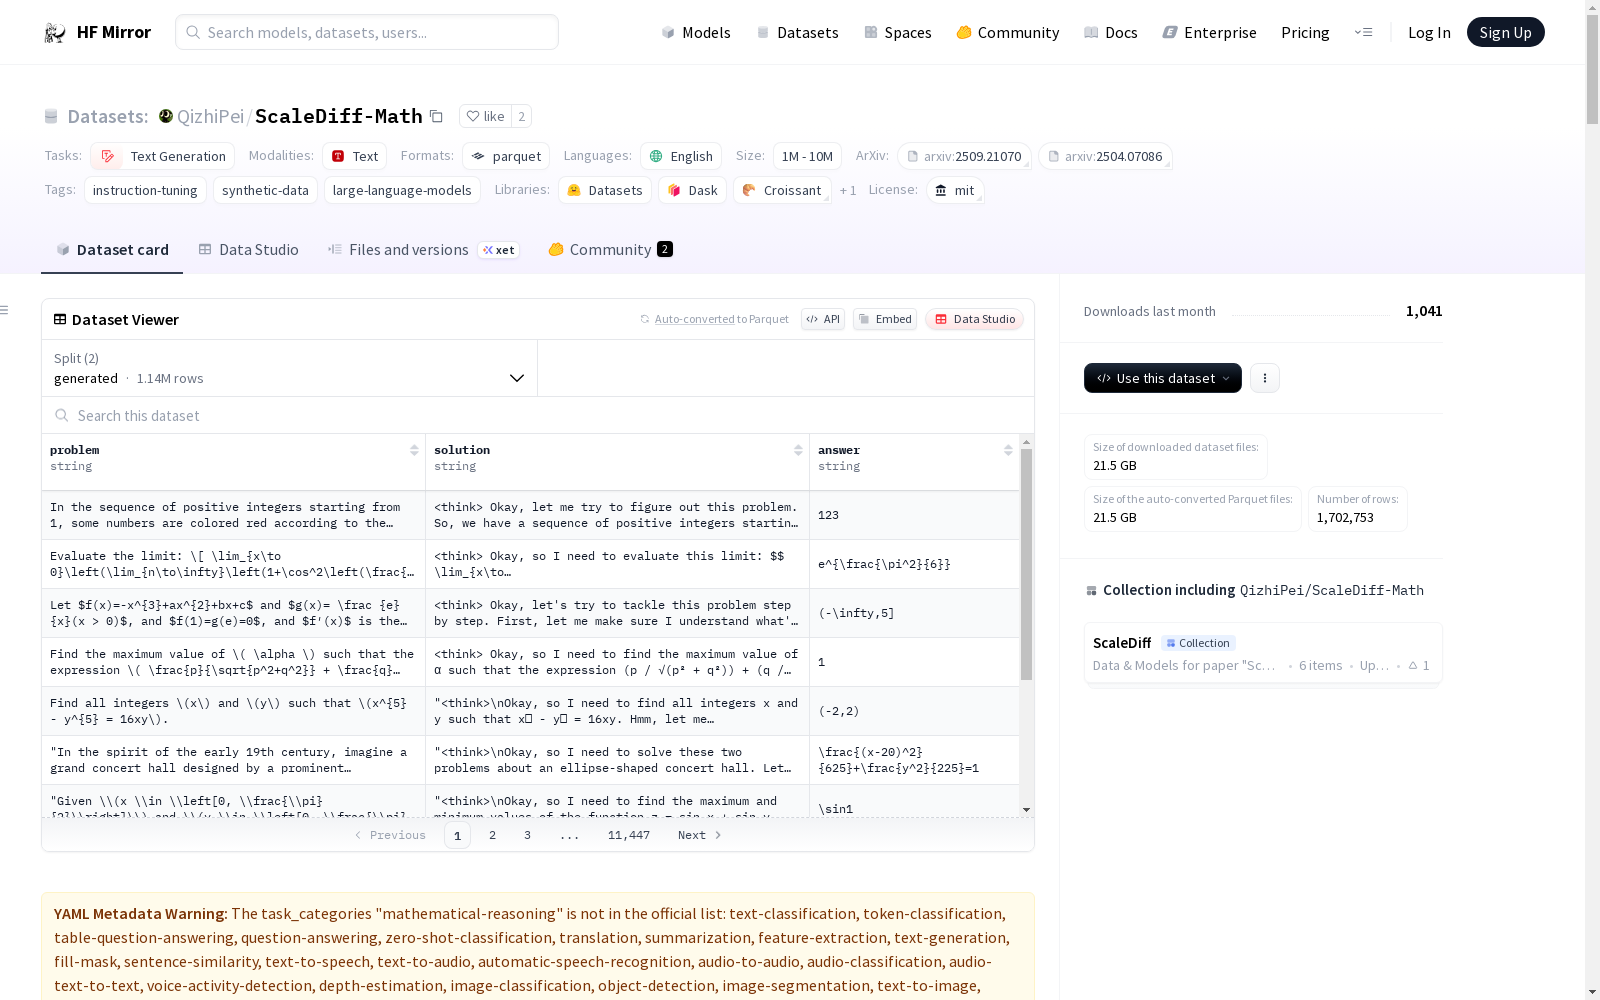Open the arxiv:2509.21070 paper tag
Image resolution: width=1600 pixels, height=1000 pixels.
point(964,156)
